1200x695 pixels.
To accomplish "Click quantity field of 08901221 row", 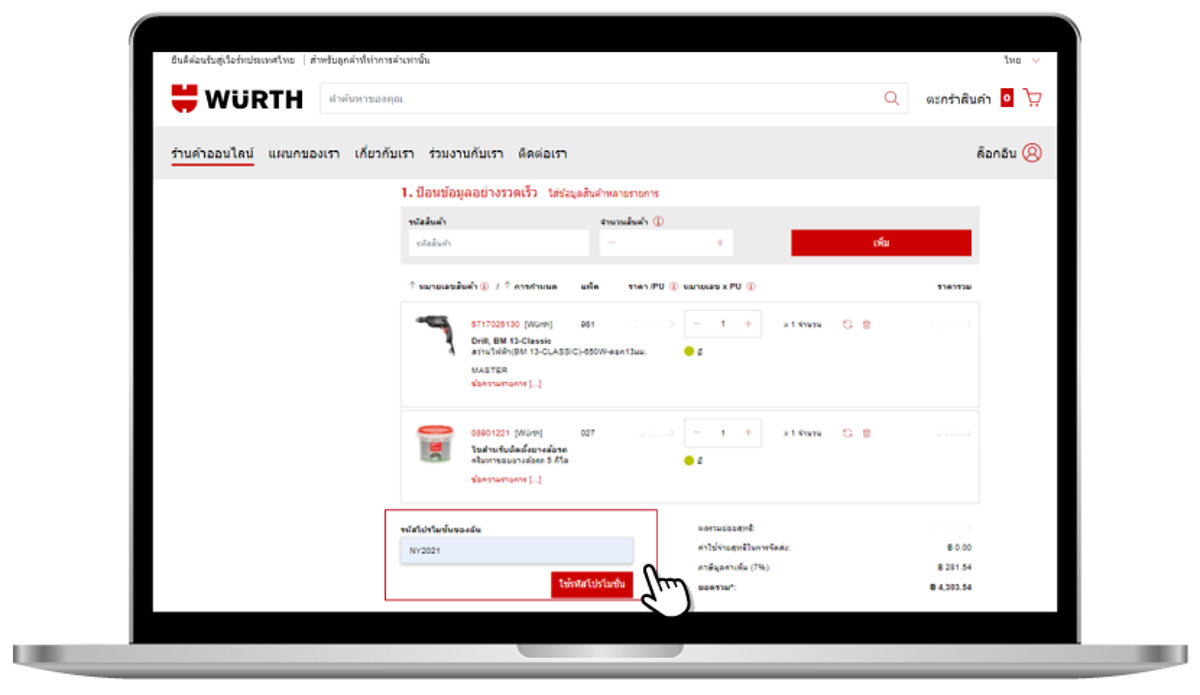I will (x=722, y=433).
